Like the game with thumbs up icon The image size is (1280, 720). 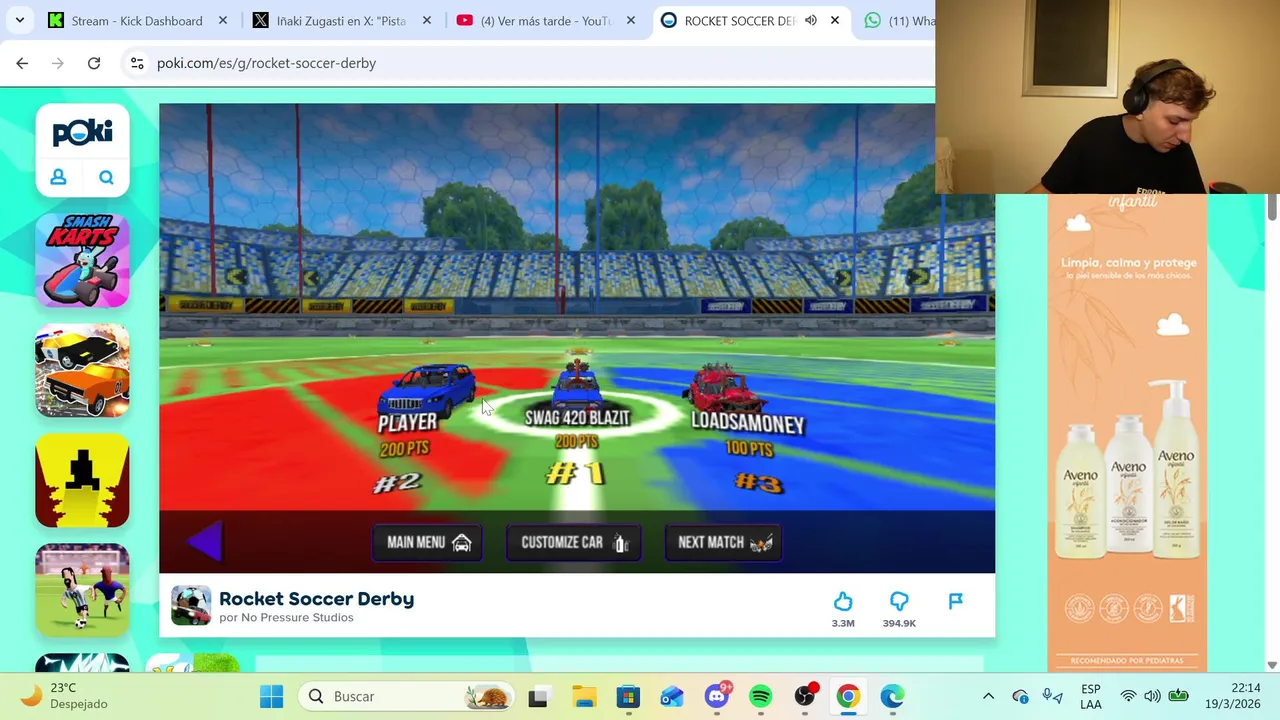point(843,601)
